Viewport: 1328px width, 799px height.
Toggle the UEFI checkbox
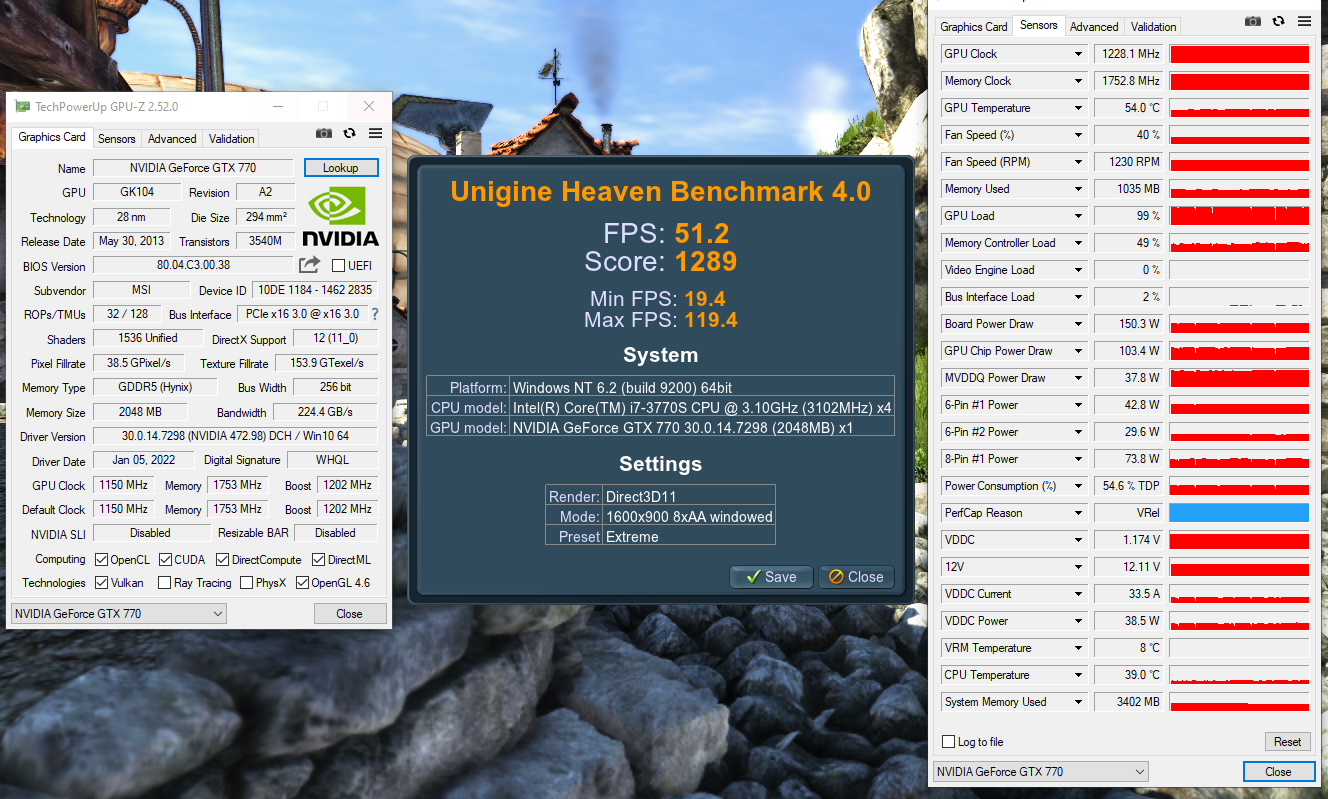point(338,266)
